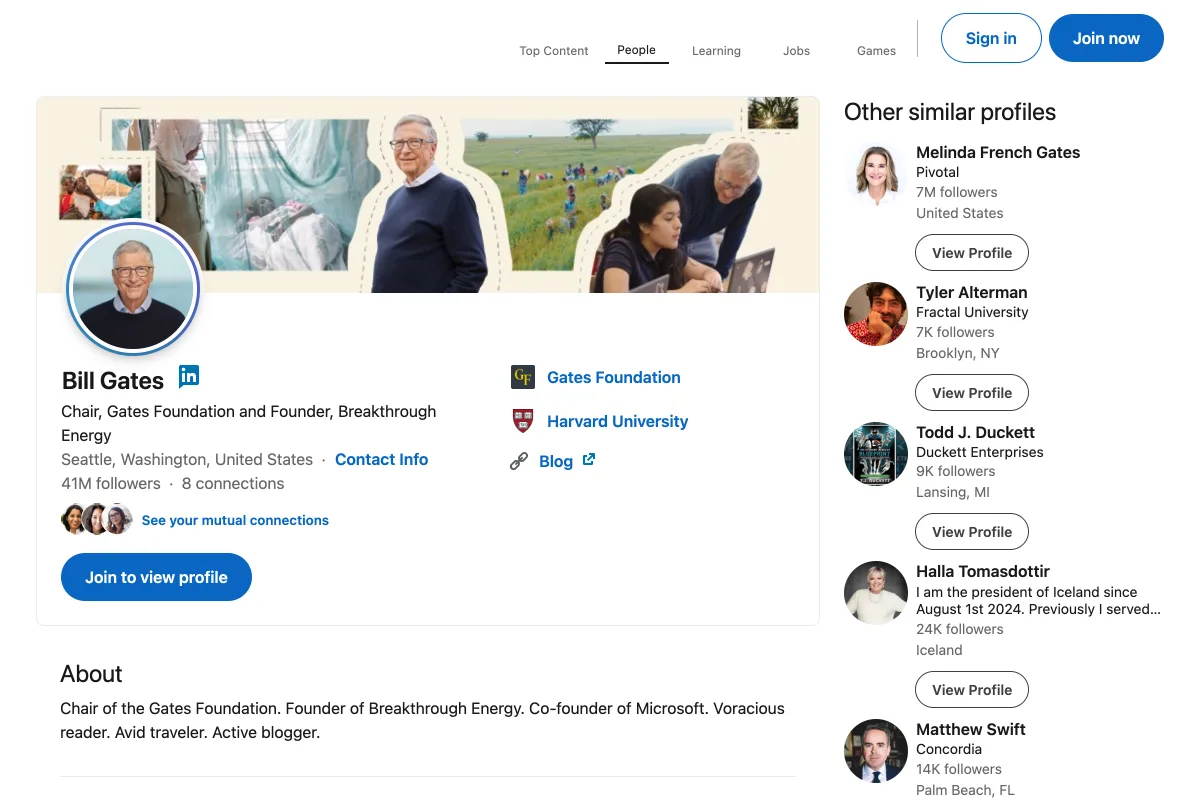The image size is (1200, 800).
Task: Click the Other similar profiles heading
Action: click(x=950, y=112)
